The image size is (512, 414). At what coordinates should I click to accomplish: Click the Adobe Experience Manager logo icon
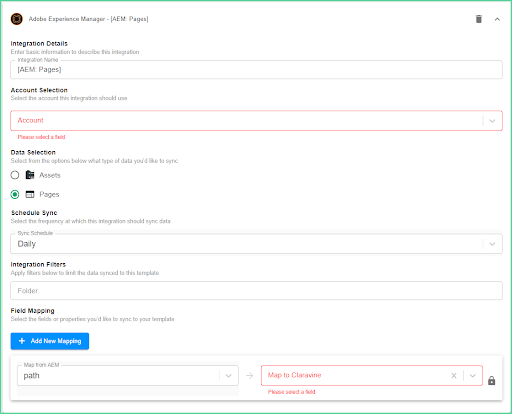pyautogui.click(x=17, y=19)
